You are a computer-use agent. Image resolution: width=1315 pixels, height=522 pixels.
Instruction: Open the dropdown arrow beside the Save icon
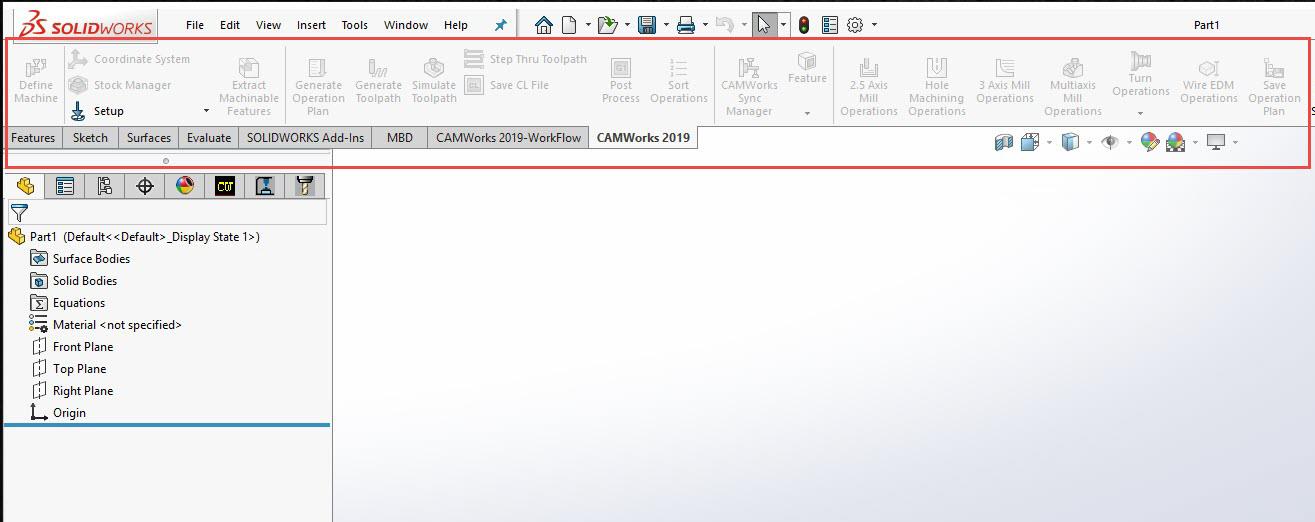coord(666,25)
